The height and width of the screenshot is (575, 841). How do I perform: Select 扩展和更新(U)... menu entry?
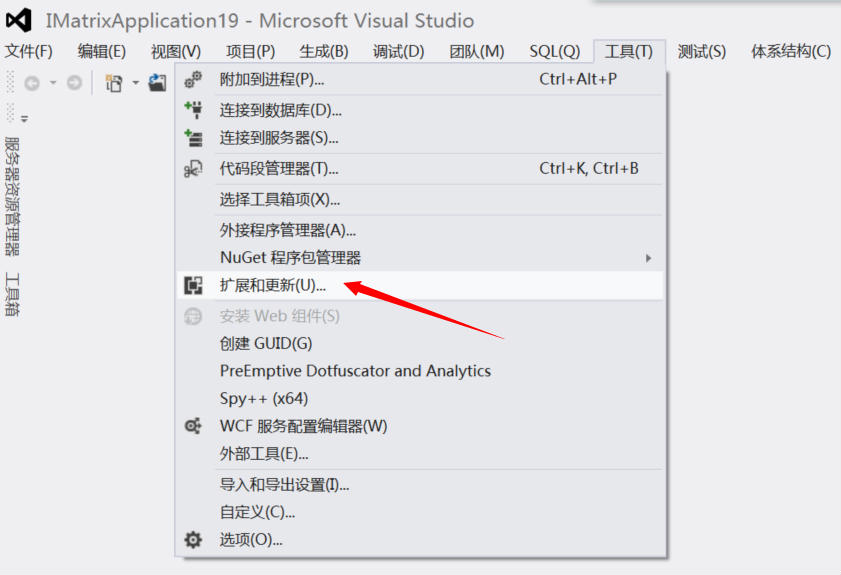coord(421,285)
